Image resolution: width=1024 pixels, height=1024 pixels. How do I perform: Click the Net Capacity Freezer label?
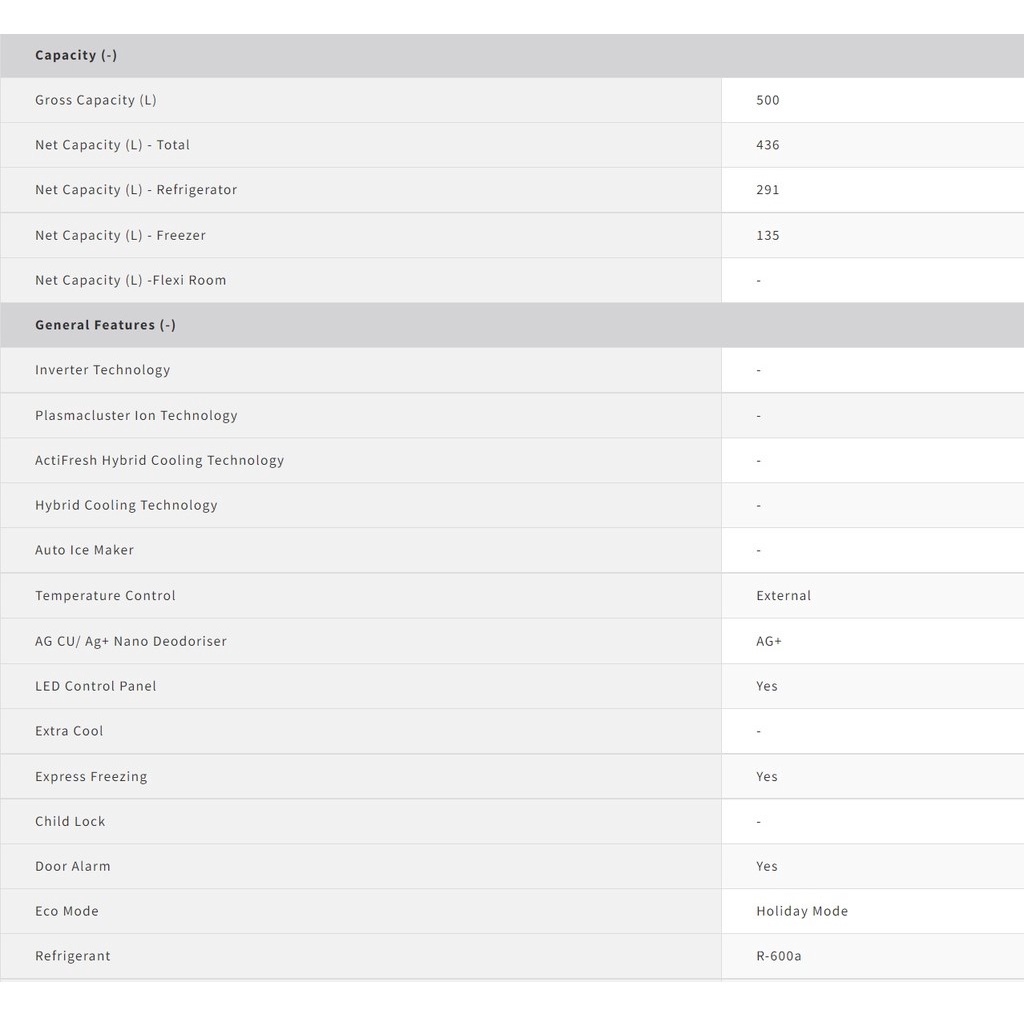click(120, 235)
